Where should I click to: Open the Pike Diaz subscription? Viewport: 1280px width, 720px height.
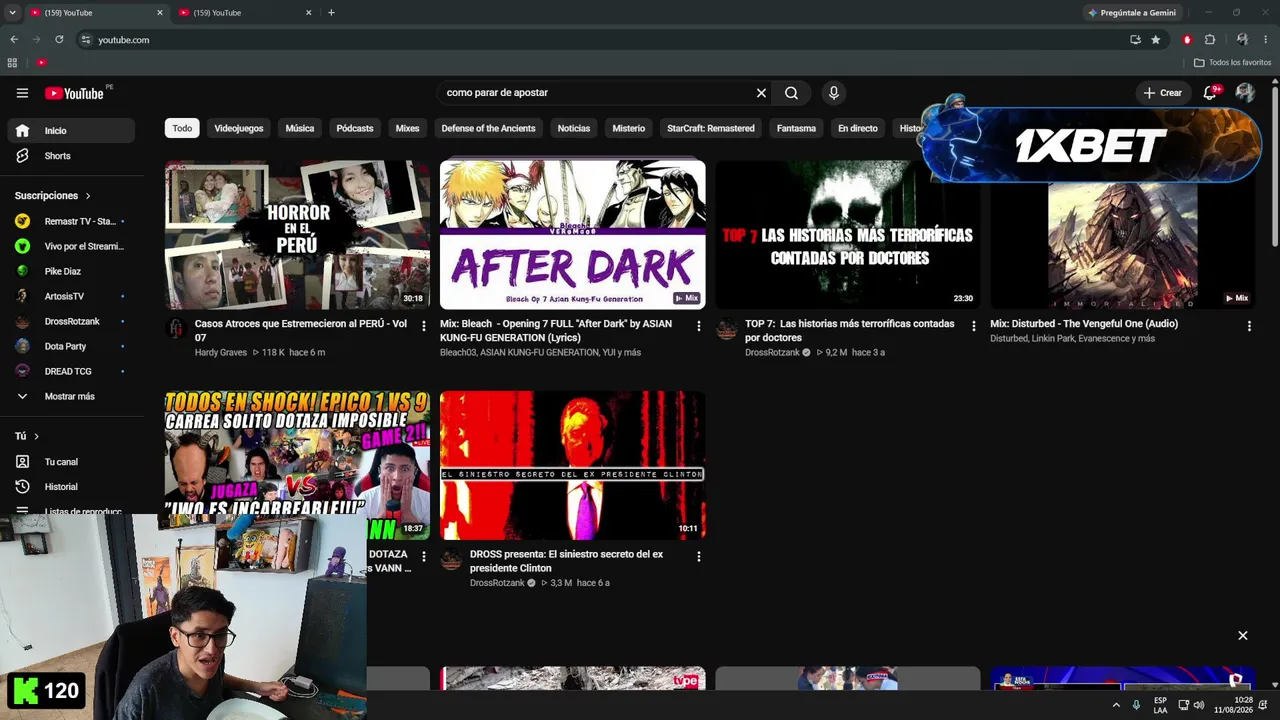pyautogui.click(x=71, y=271)
